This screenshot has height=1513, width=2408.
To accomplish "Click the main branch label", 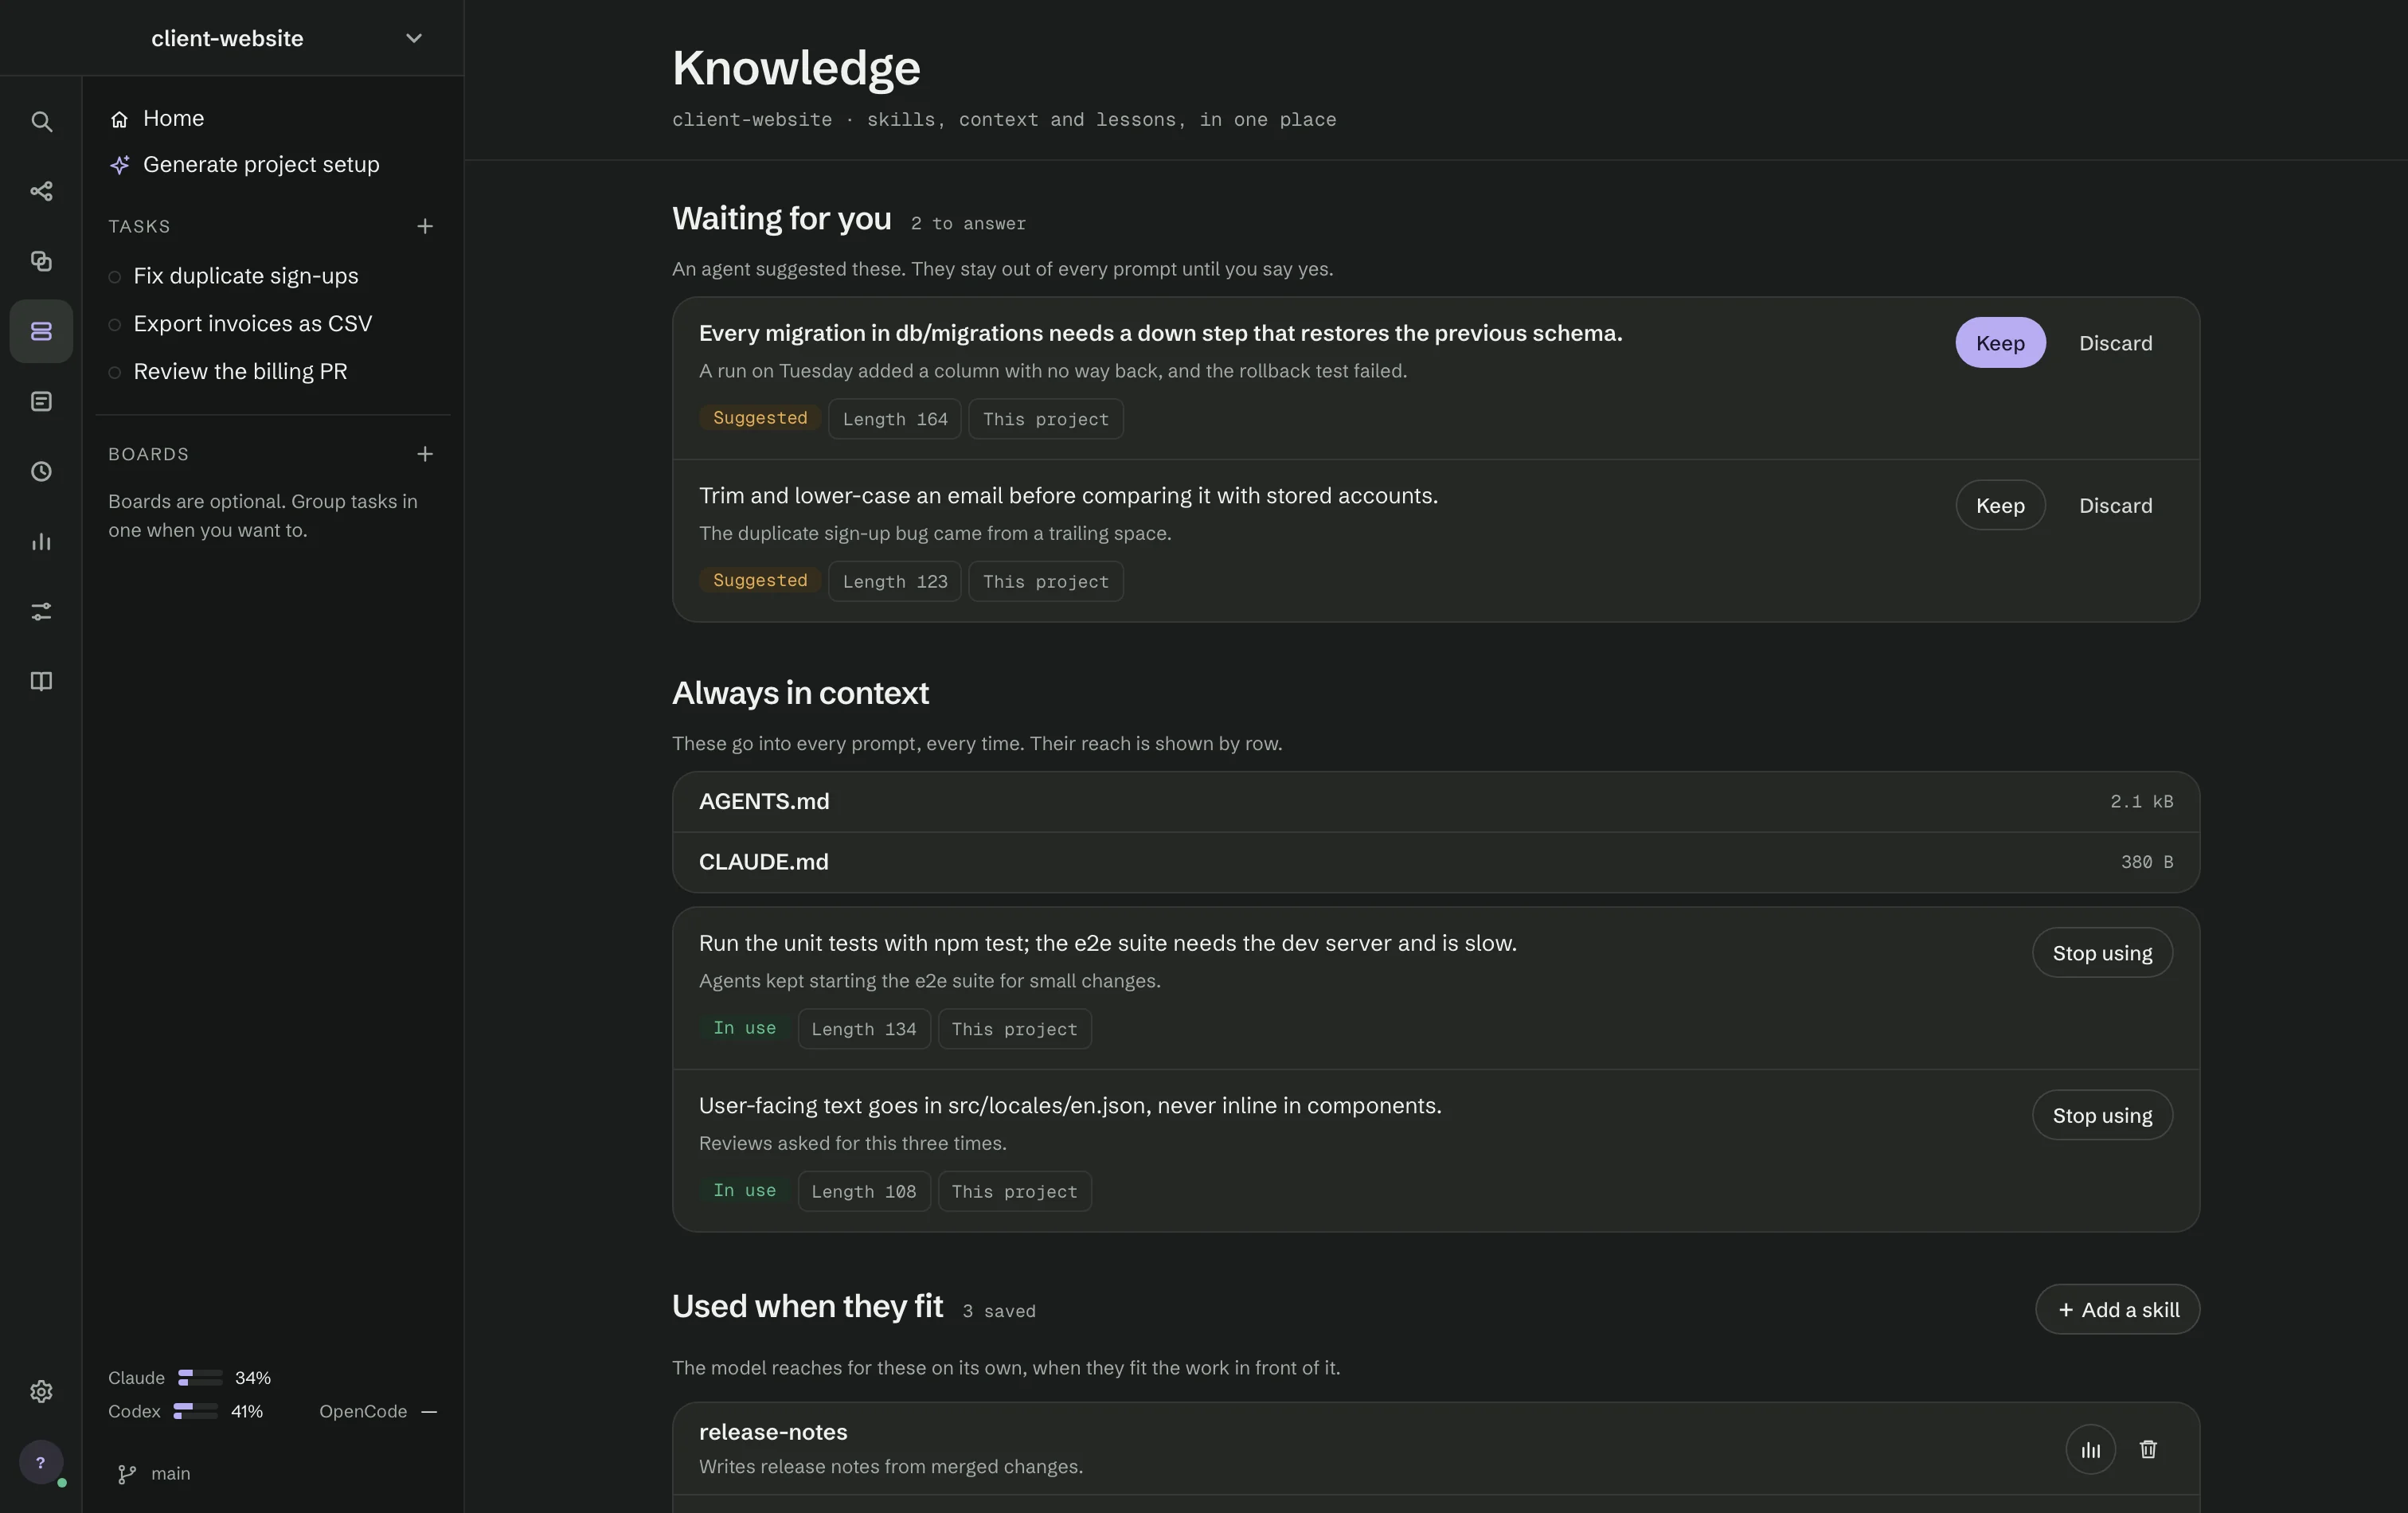I will (x=170, y=1474).
